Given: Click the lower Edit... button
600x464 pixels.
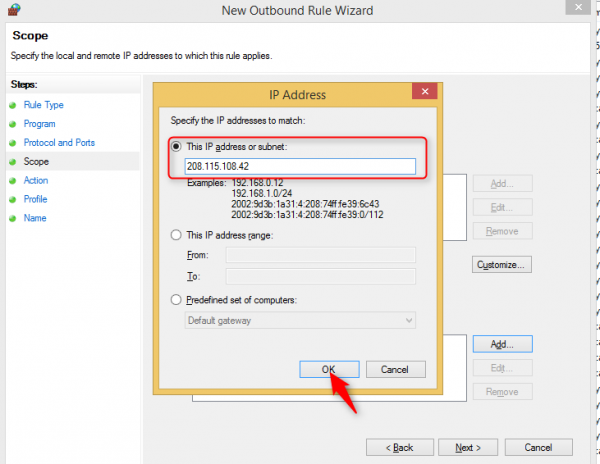Looking at the screenshot, I should [502, 368].
